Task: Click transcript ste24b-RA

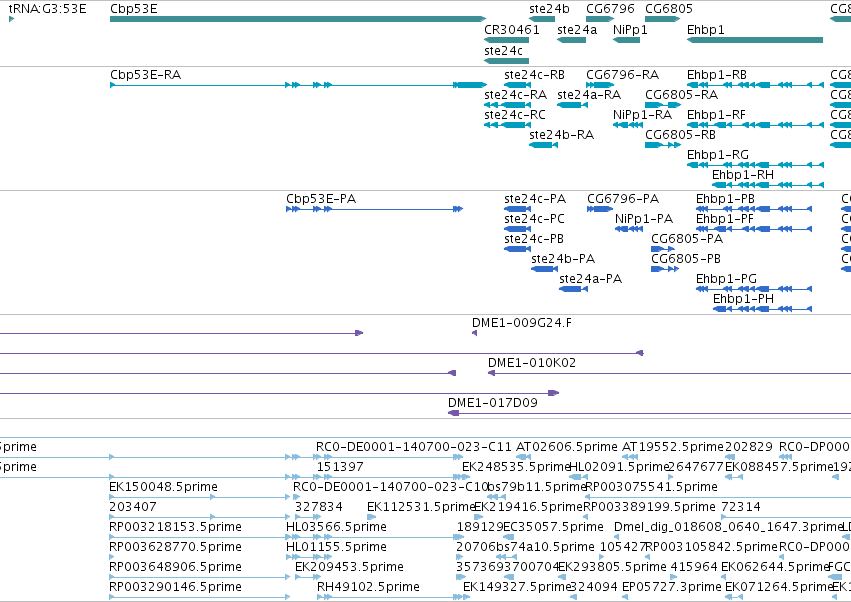Action: point(543,145)
